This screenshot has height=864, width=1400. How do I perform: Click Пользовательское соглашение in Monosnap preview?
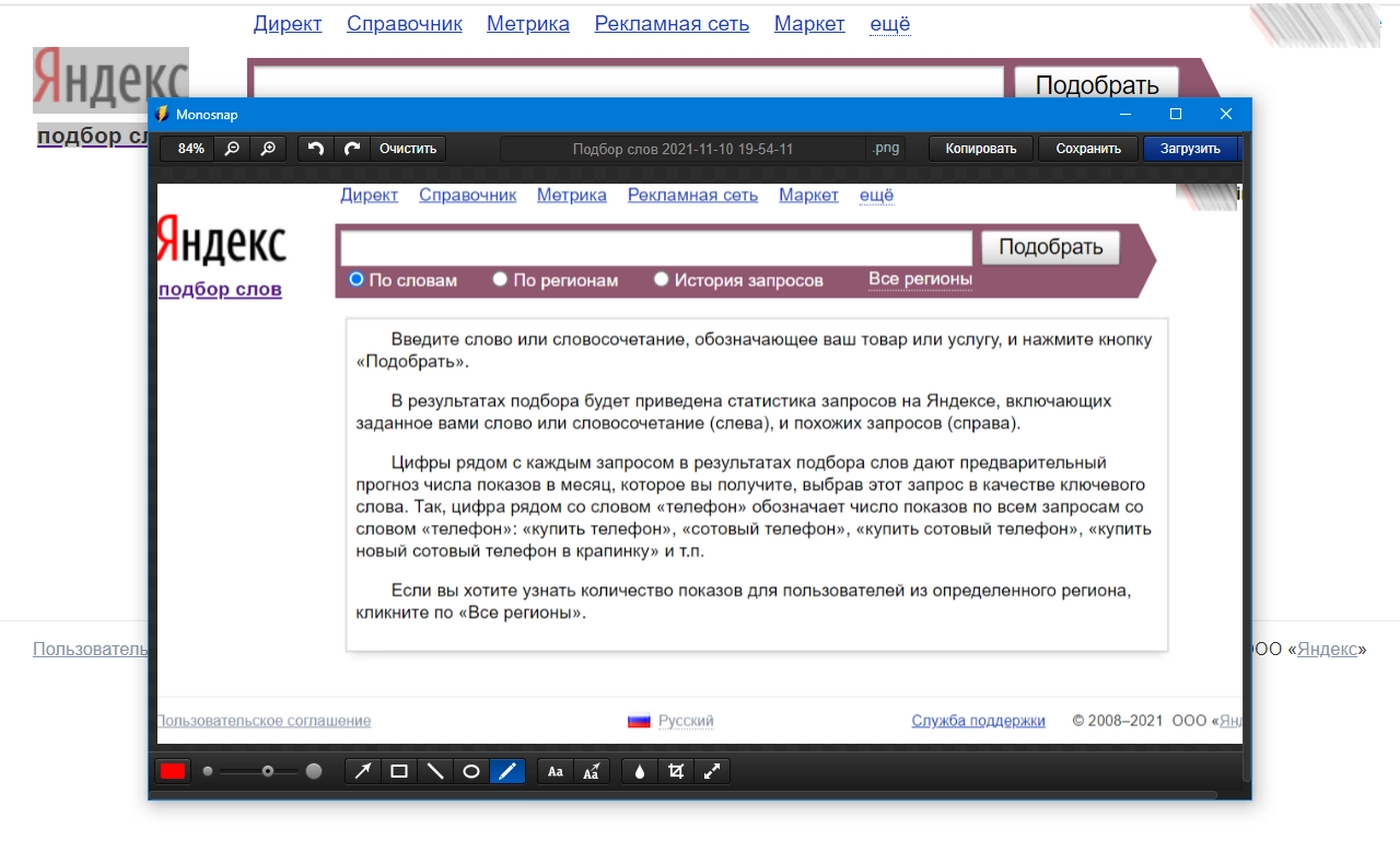coord(264,721)
